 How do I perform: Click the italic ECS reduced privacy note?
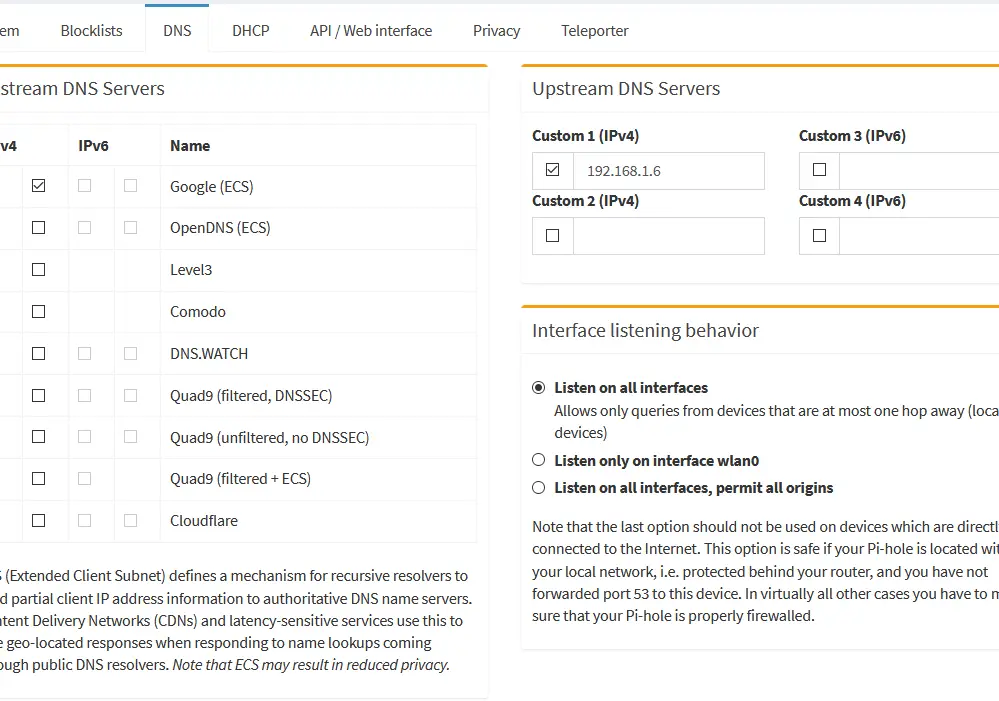tap(312, 665)
